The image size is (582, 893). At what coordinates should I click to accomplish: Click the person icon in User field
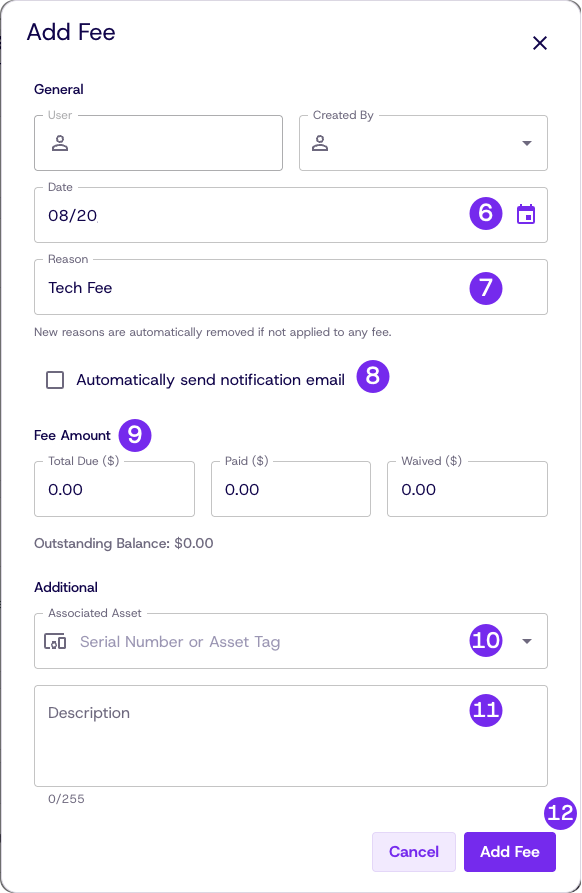coord(60,143)
